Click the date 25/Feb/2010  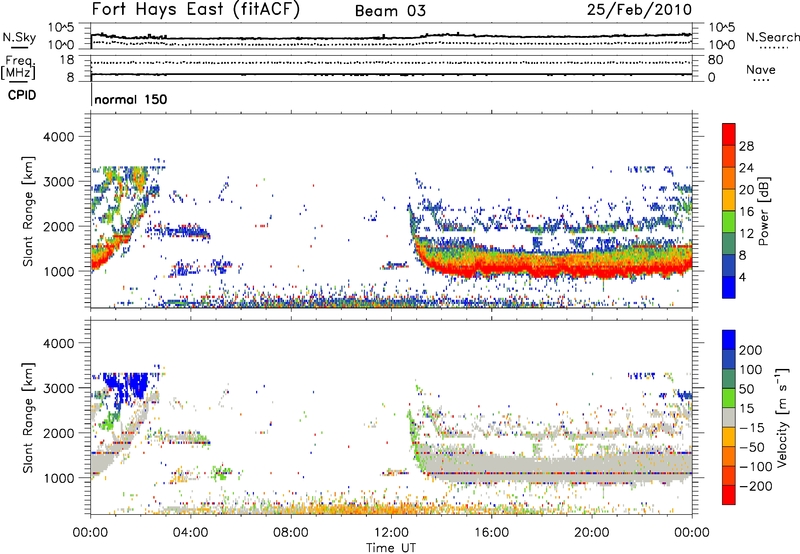click(639, 9)
